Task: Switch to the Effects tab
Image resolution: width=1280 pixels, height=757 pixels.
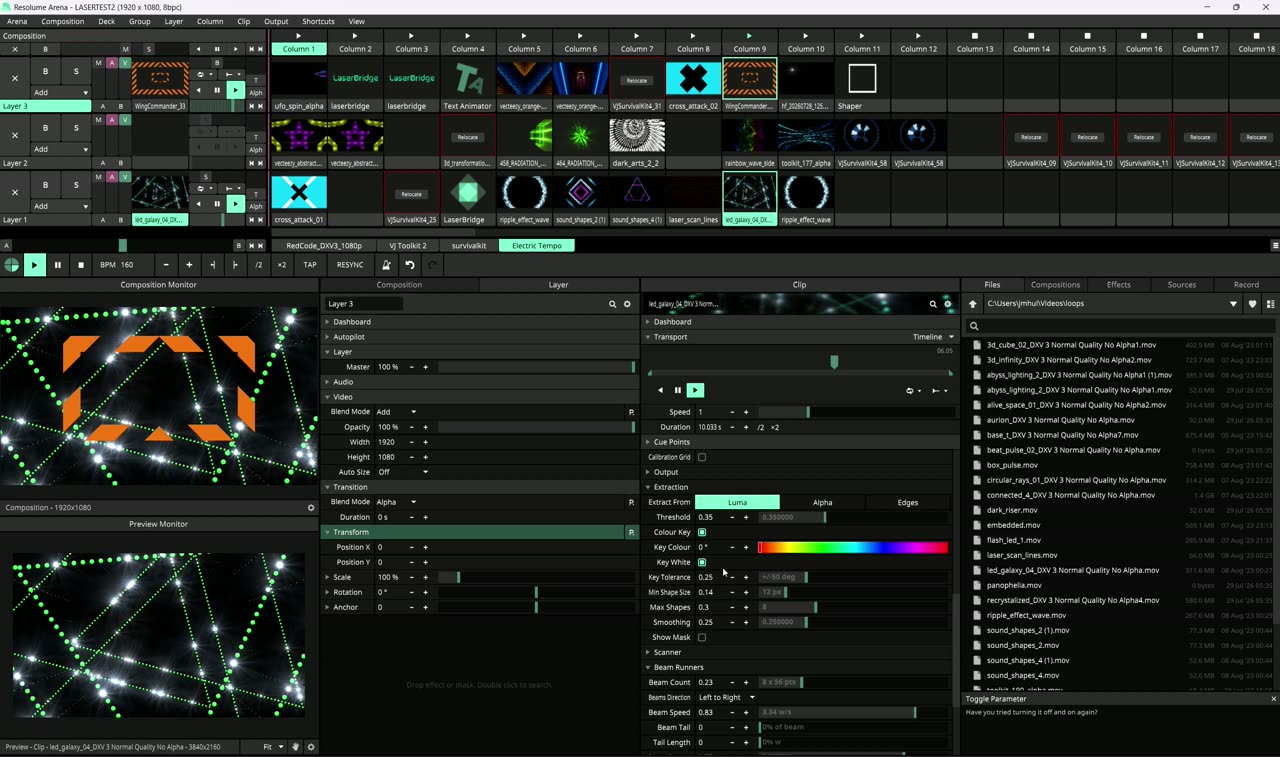Action: point(1118,285)
